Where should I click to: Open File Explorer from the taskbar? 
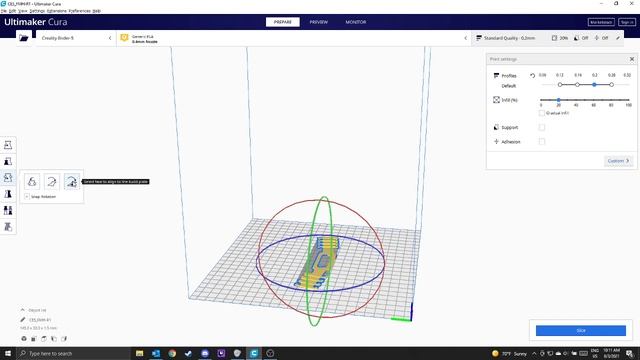140,353
